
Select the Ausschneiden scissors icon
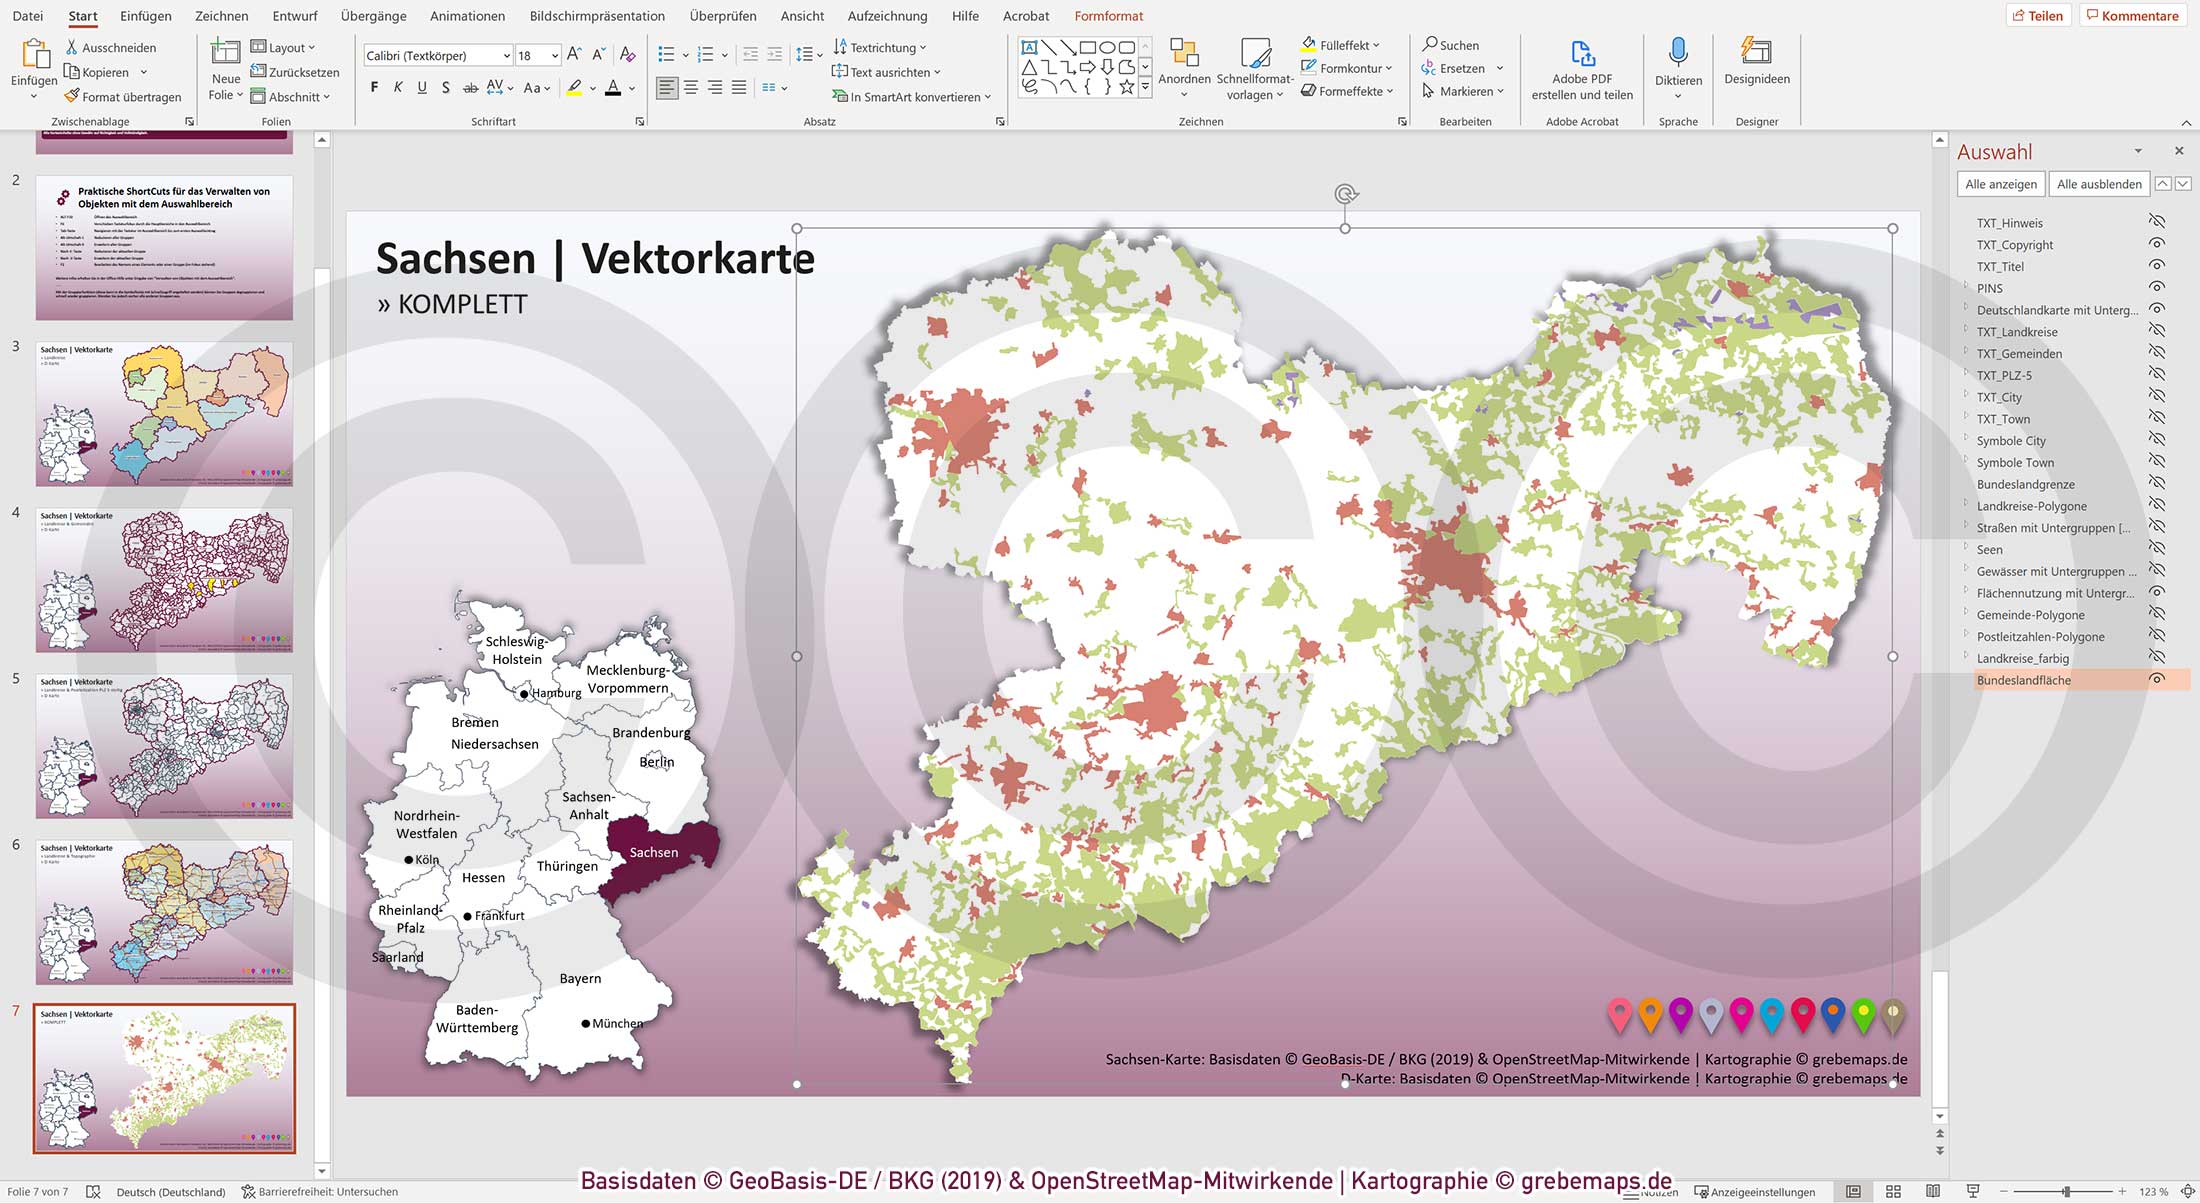pyautogui.click(x=74, y=47)
